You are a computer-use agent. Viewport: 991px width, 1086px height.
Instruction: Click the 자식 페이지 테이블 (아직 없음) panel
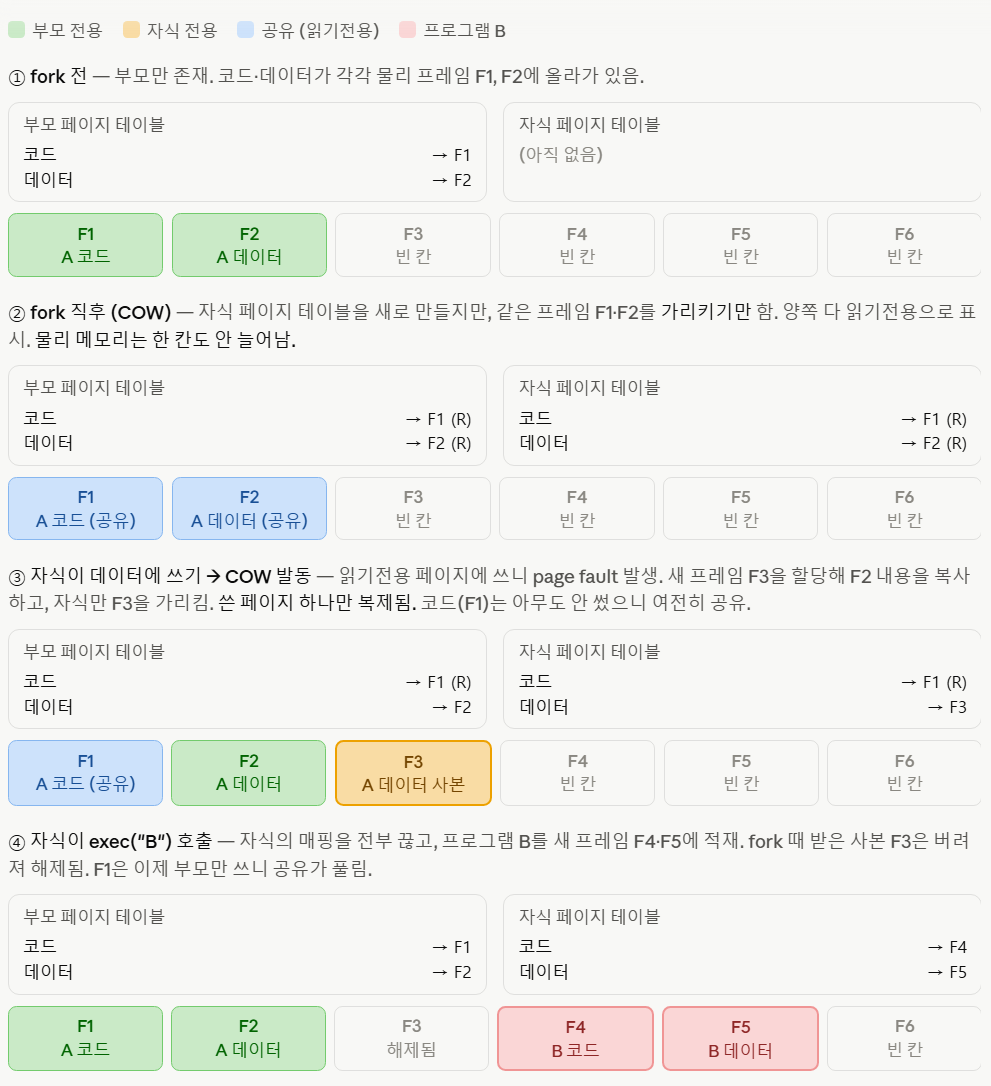[742, 152]
